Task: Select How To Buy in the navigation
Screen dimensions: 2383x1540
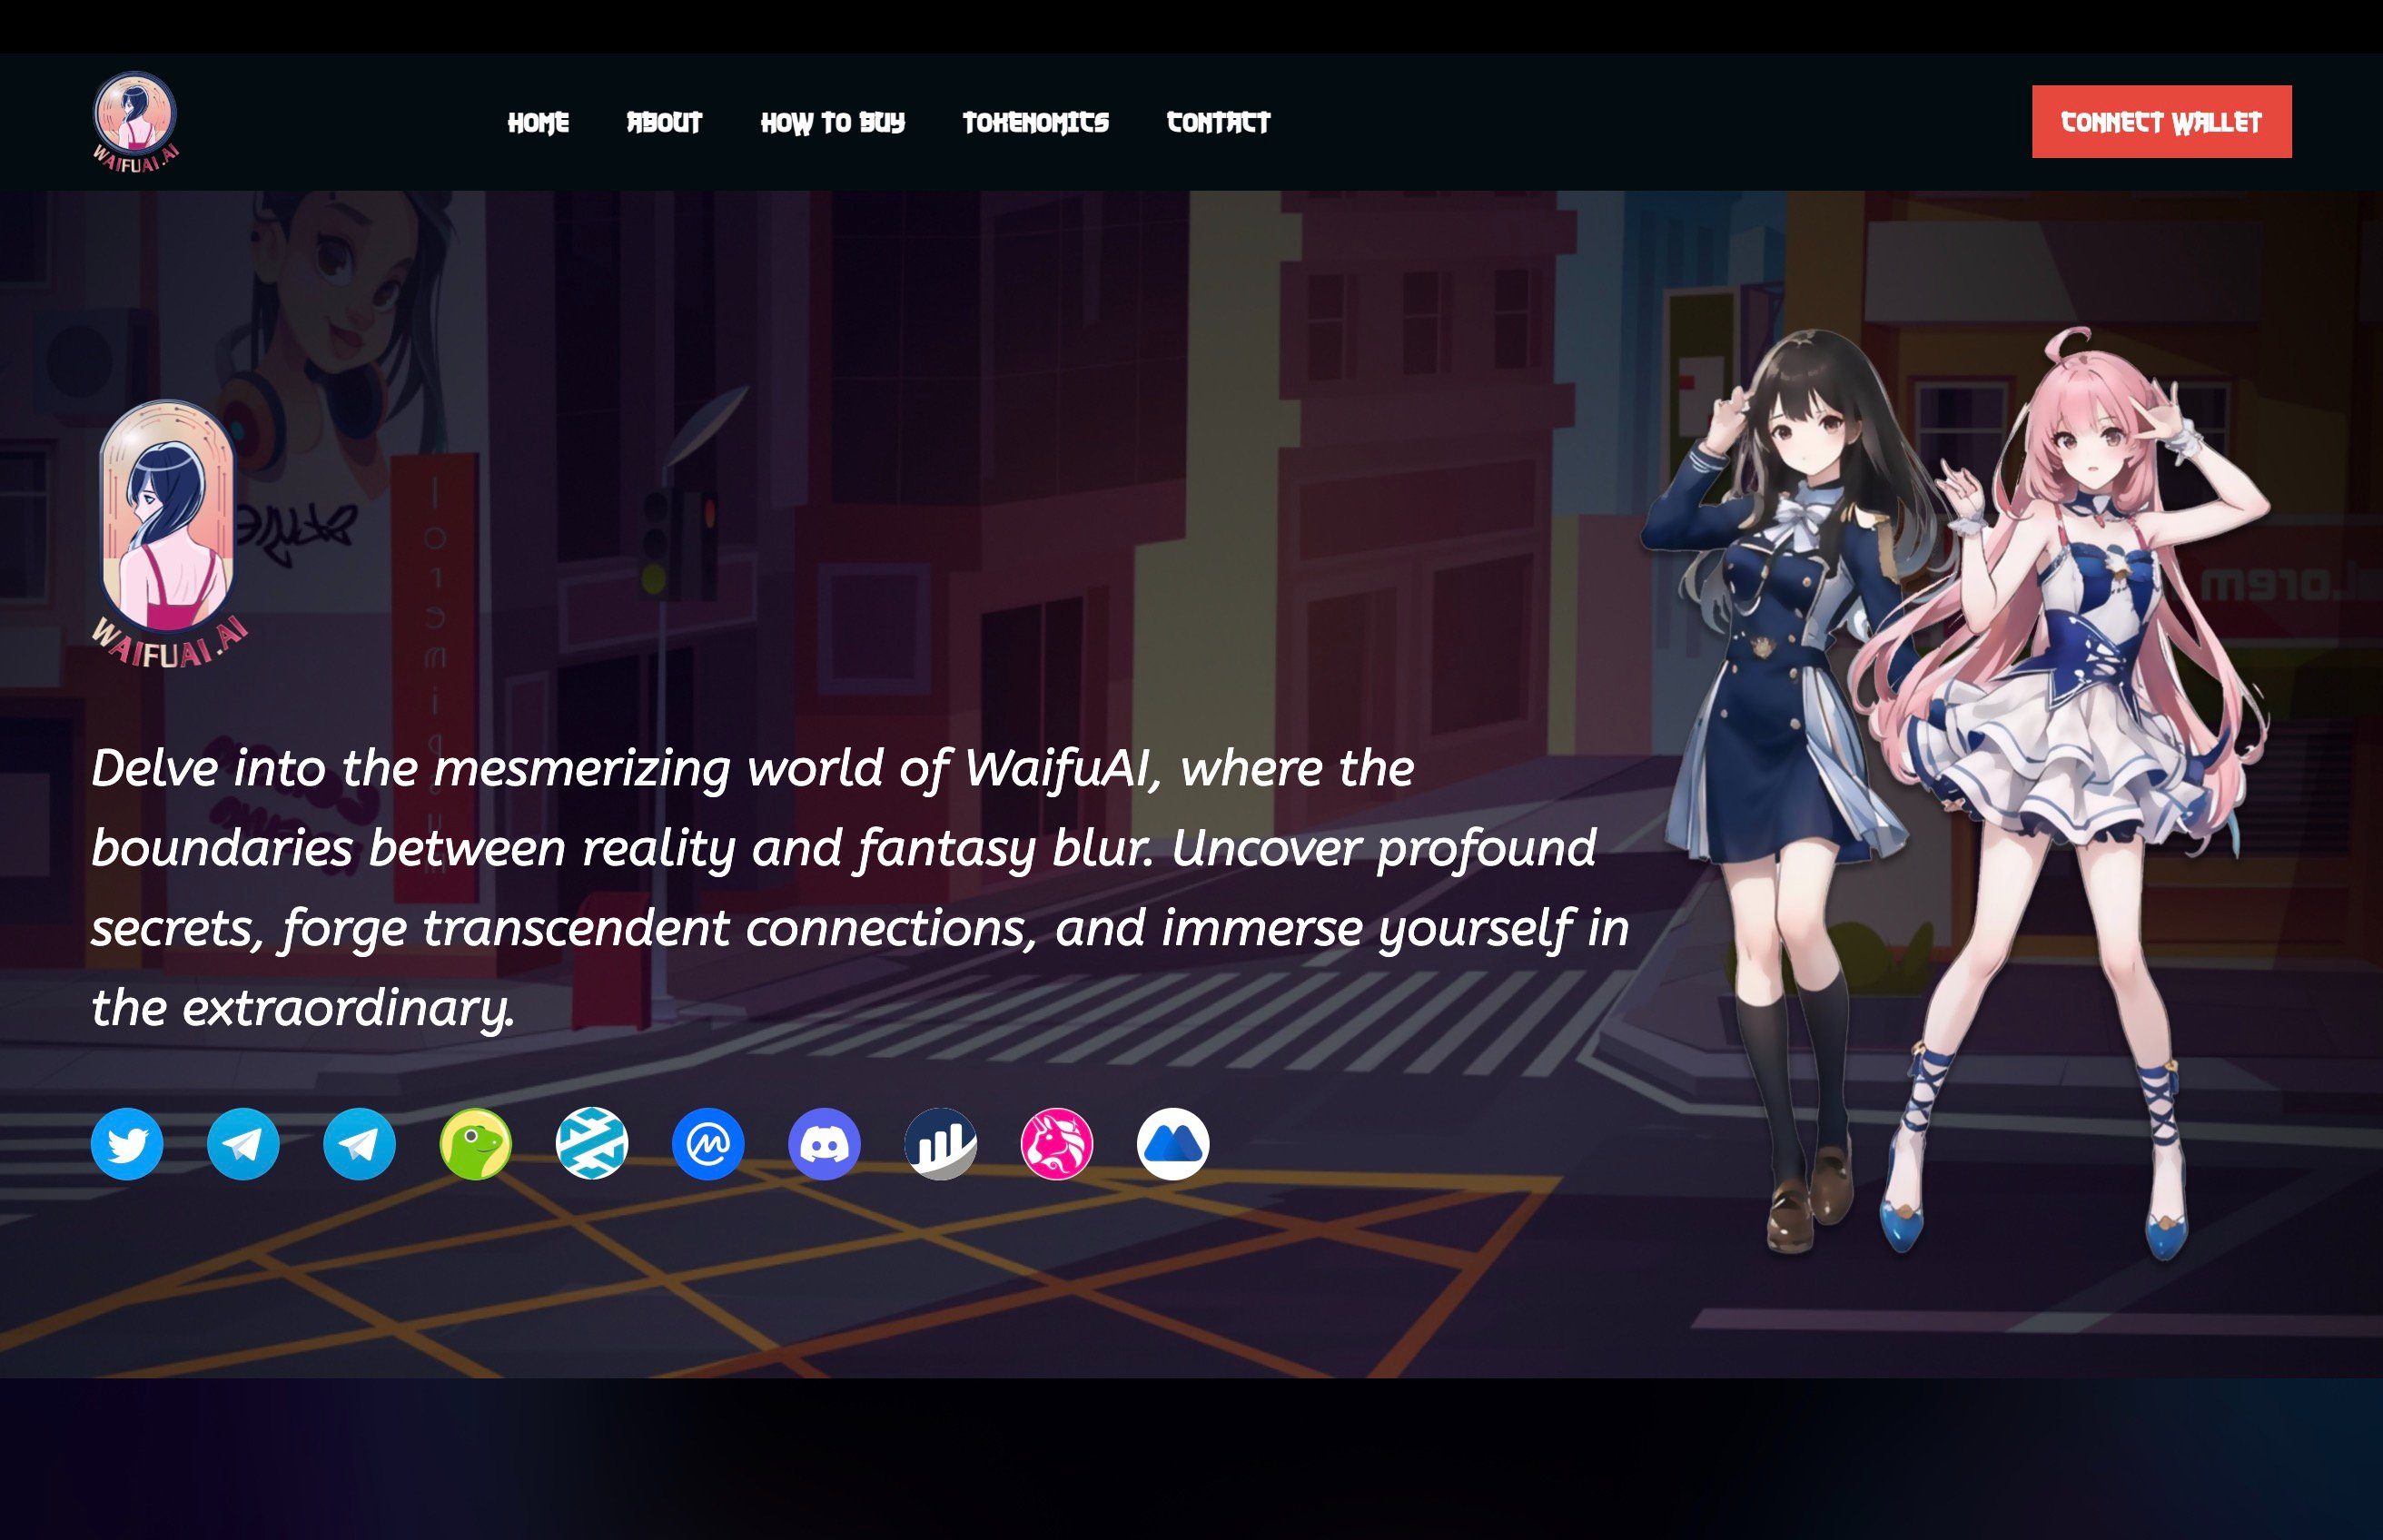Action: click(832, 123)
